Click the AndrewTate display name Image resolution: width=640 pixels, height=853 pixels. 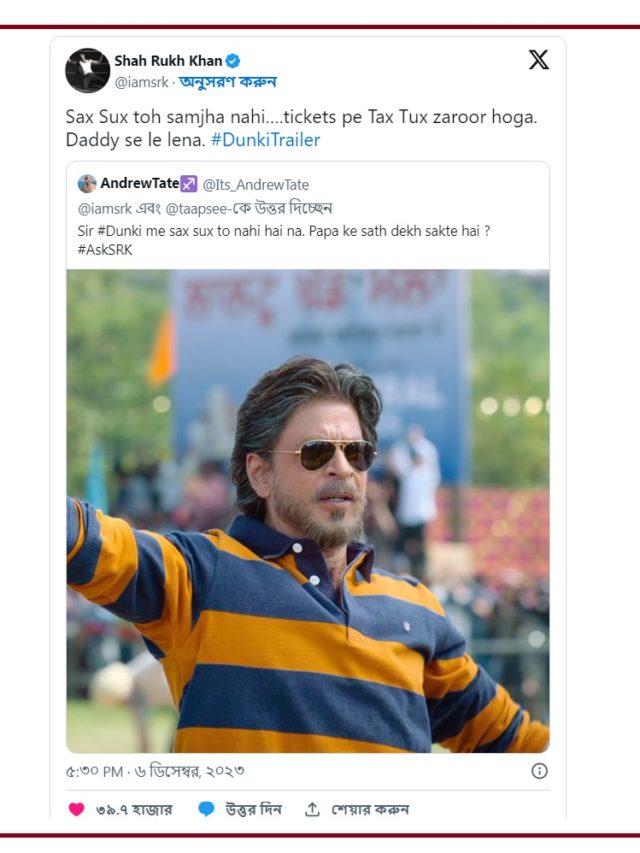[x=140, y=184]
